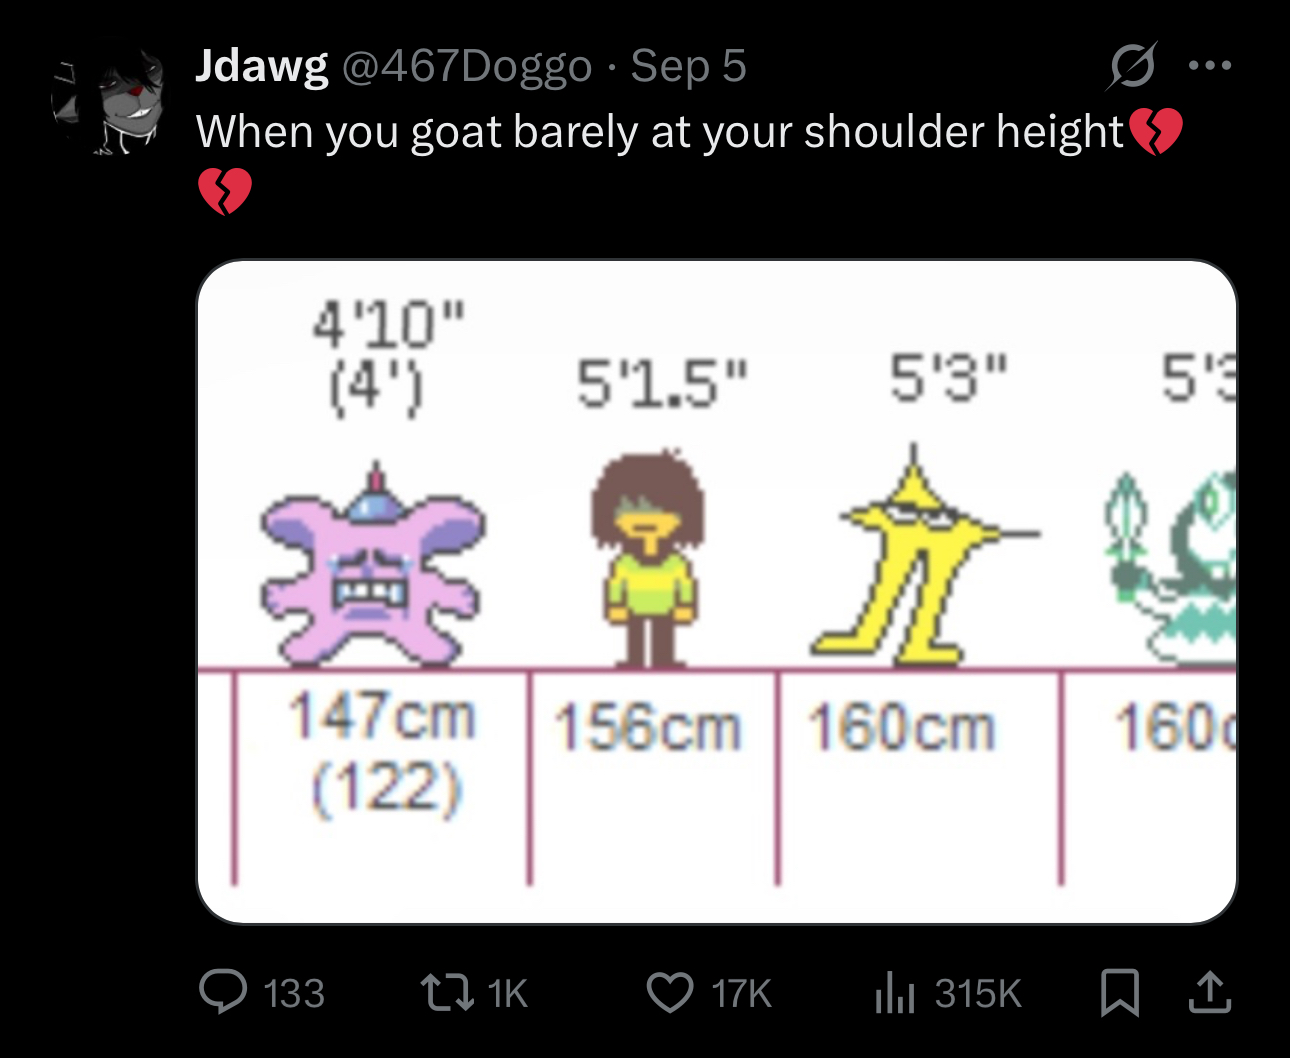Open the view analytics bar icon

[x=894, y=992]
